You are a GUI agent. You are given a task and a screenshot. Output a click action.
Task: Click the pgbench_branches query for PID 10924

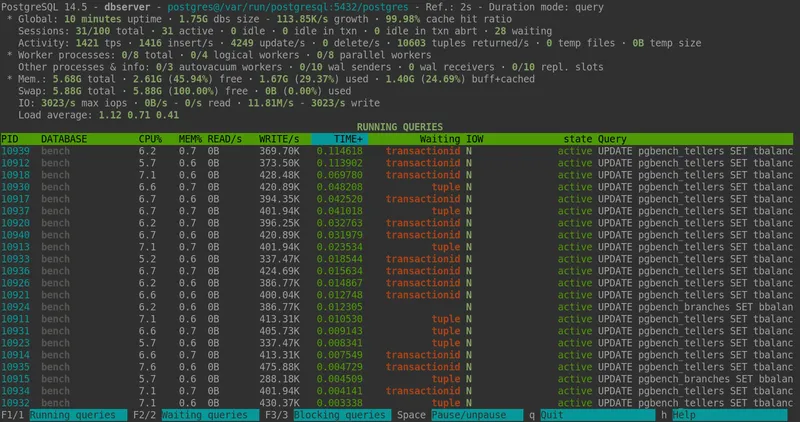coord(695,307)
